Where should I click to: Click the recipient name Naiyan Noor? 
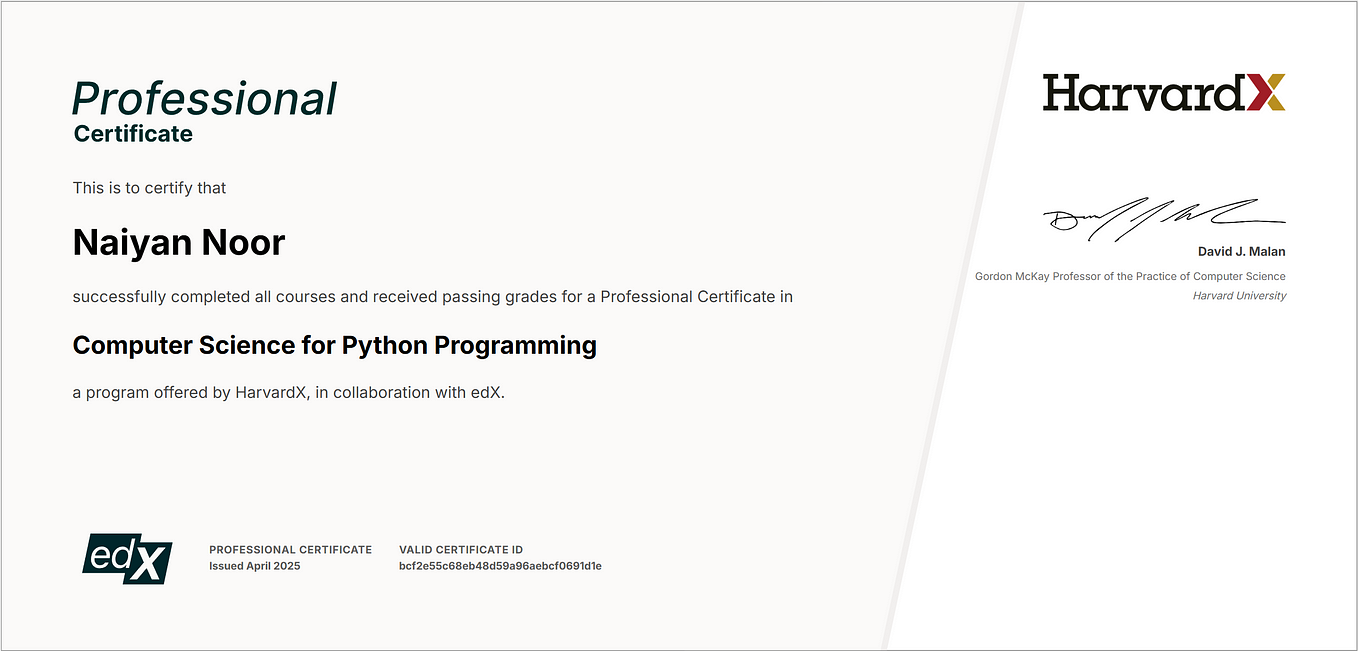pyautogui.click(x=179, y=242)
